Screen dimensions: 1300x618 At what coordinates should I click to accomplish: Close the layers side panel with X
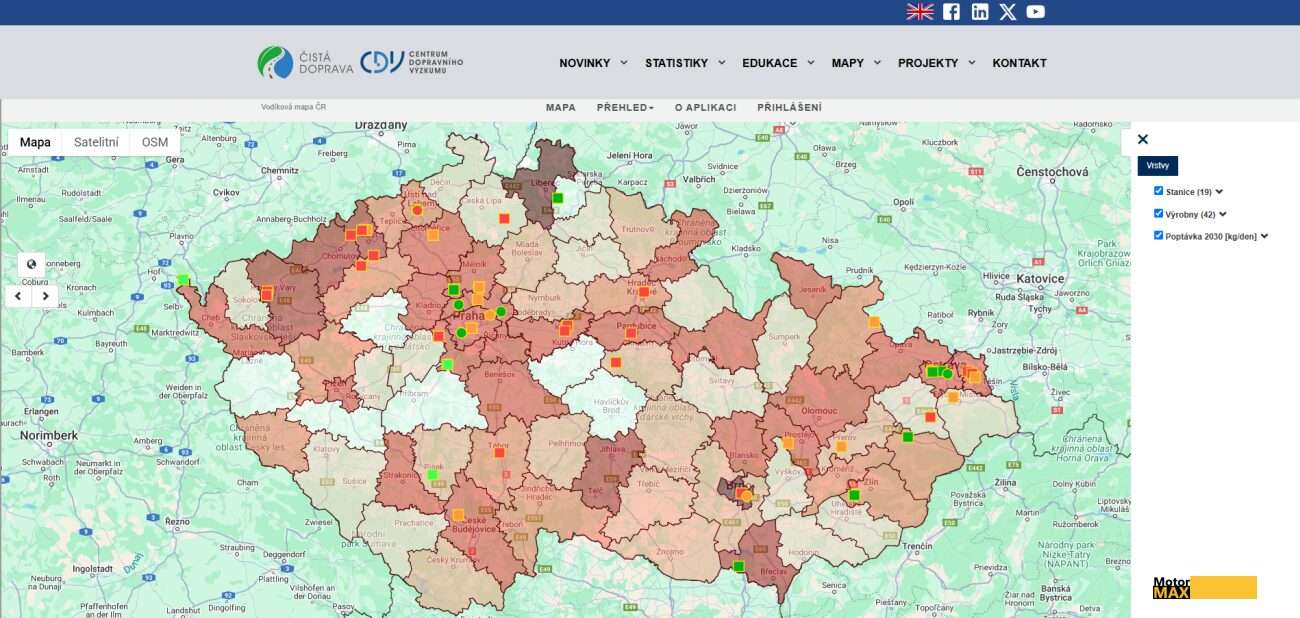(1143, 140)
